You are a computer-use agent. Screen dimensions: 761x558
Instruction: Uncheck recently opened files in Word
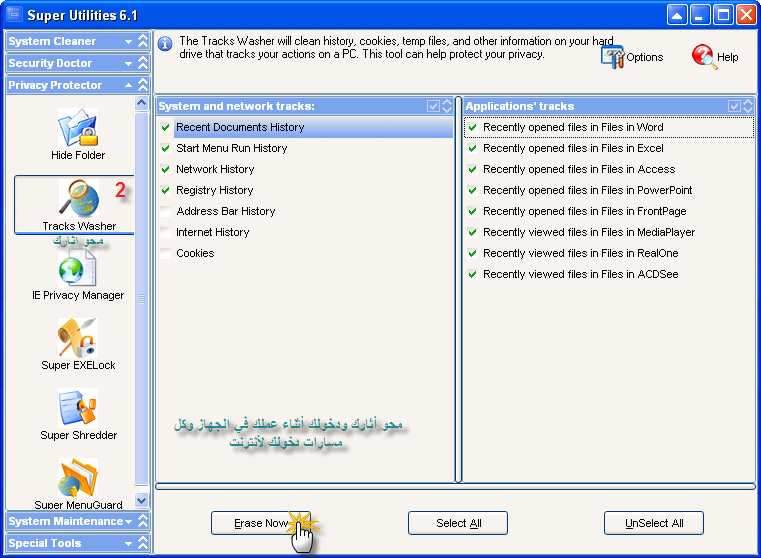pos(472,127)
